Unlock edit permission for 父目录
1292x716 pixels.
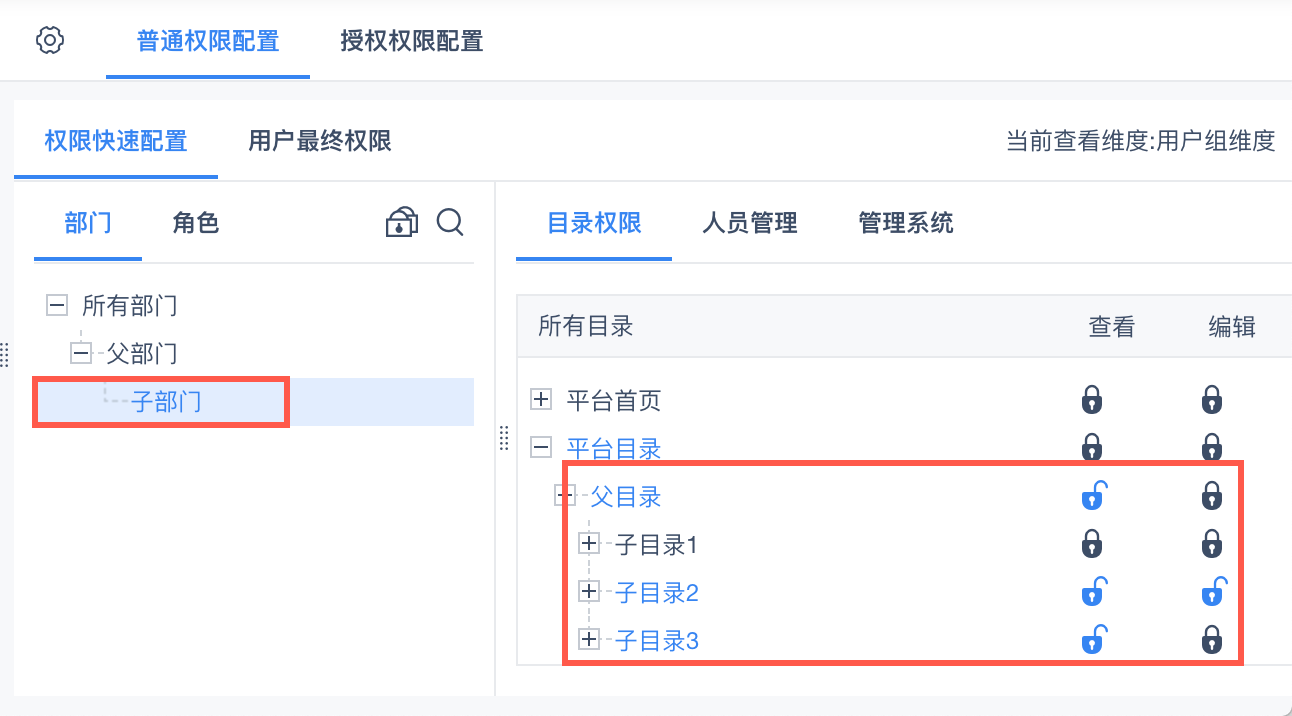click(x=1212, y=495)
